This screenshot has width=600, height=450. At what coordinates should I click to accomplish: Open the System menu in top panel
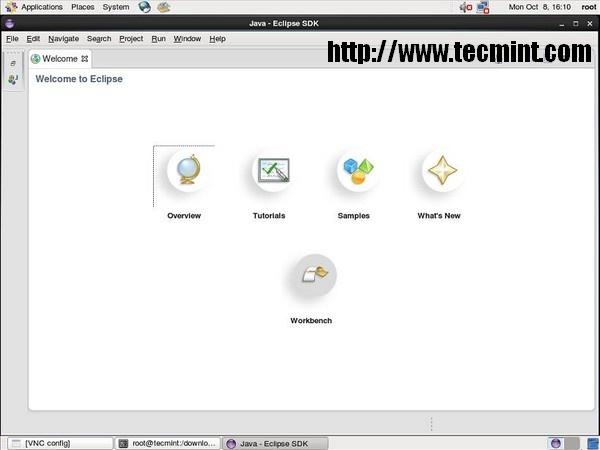tap(116, 7)
